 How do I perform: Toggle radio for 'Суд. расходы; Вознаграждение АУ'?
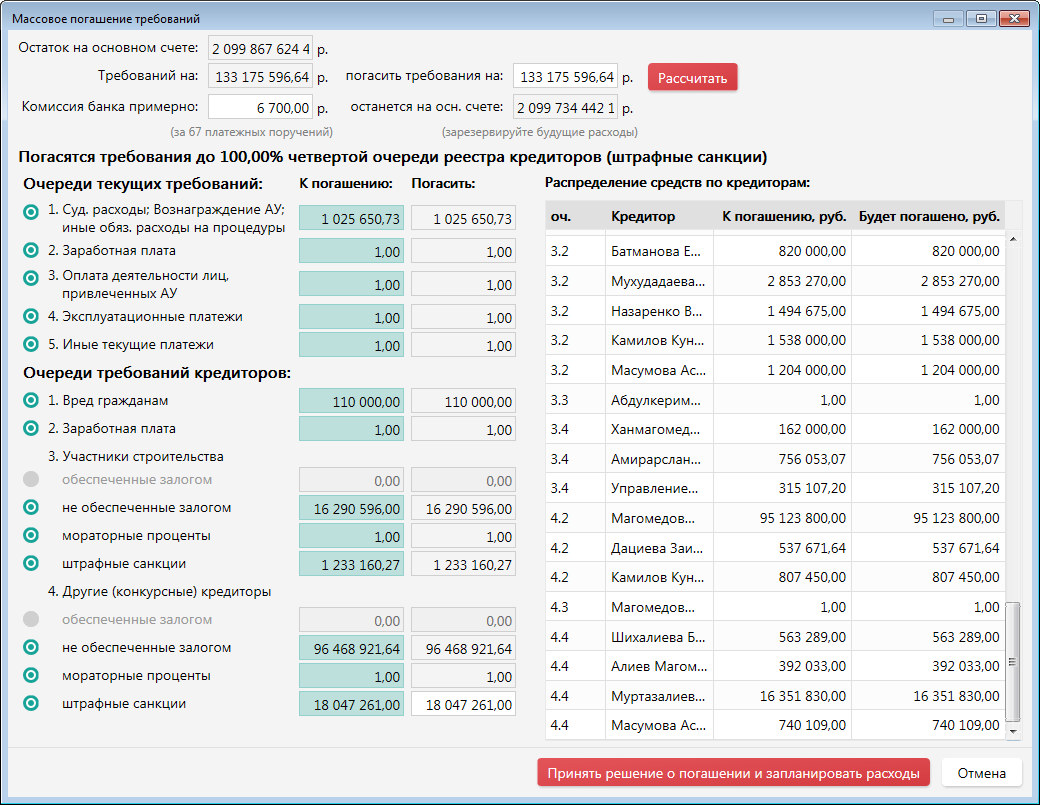click(x=31, y=211)
